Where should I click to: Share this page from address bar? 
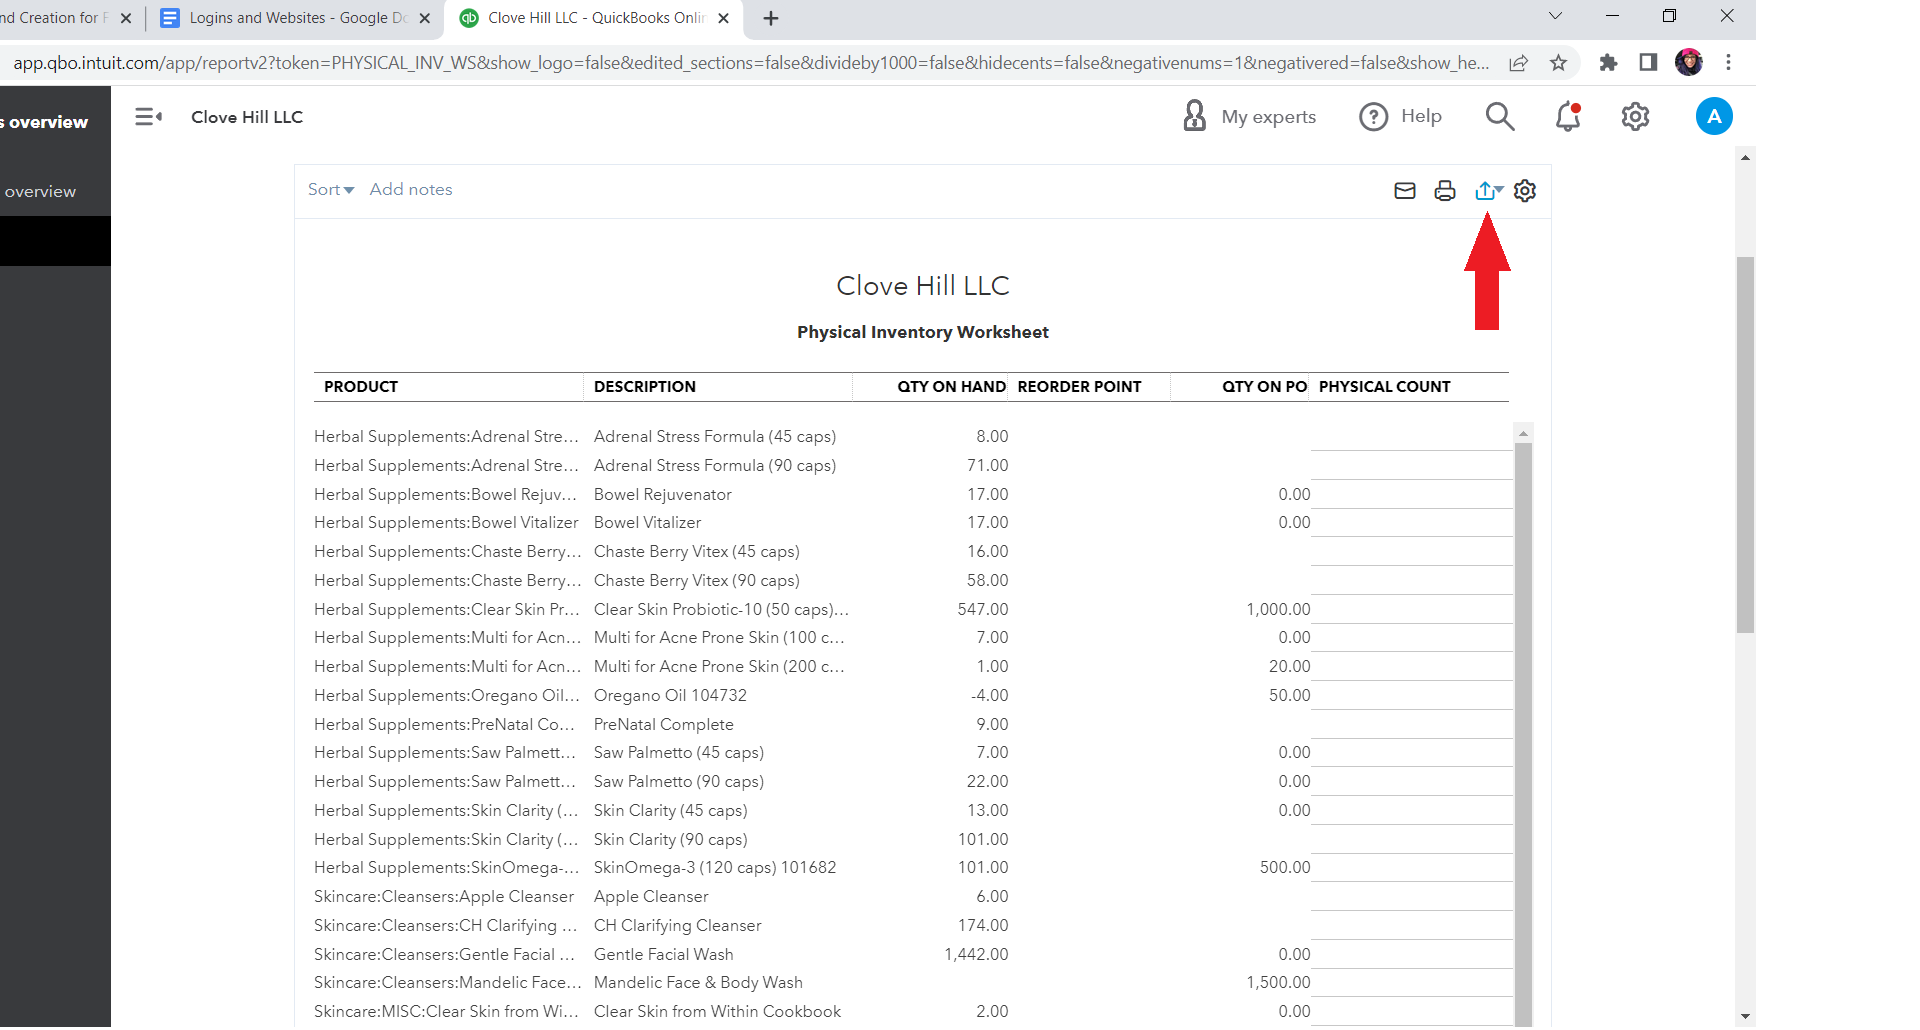point(1518,63)
